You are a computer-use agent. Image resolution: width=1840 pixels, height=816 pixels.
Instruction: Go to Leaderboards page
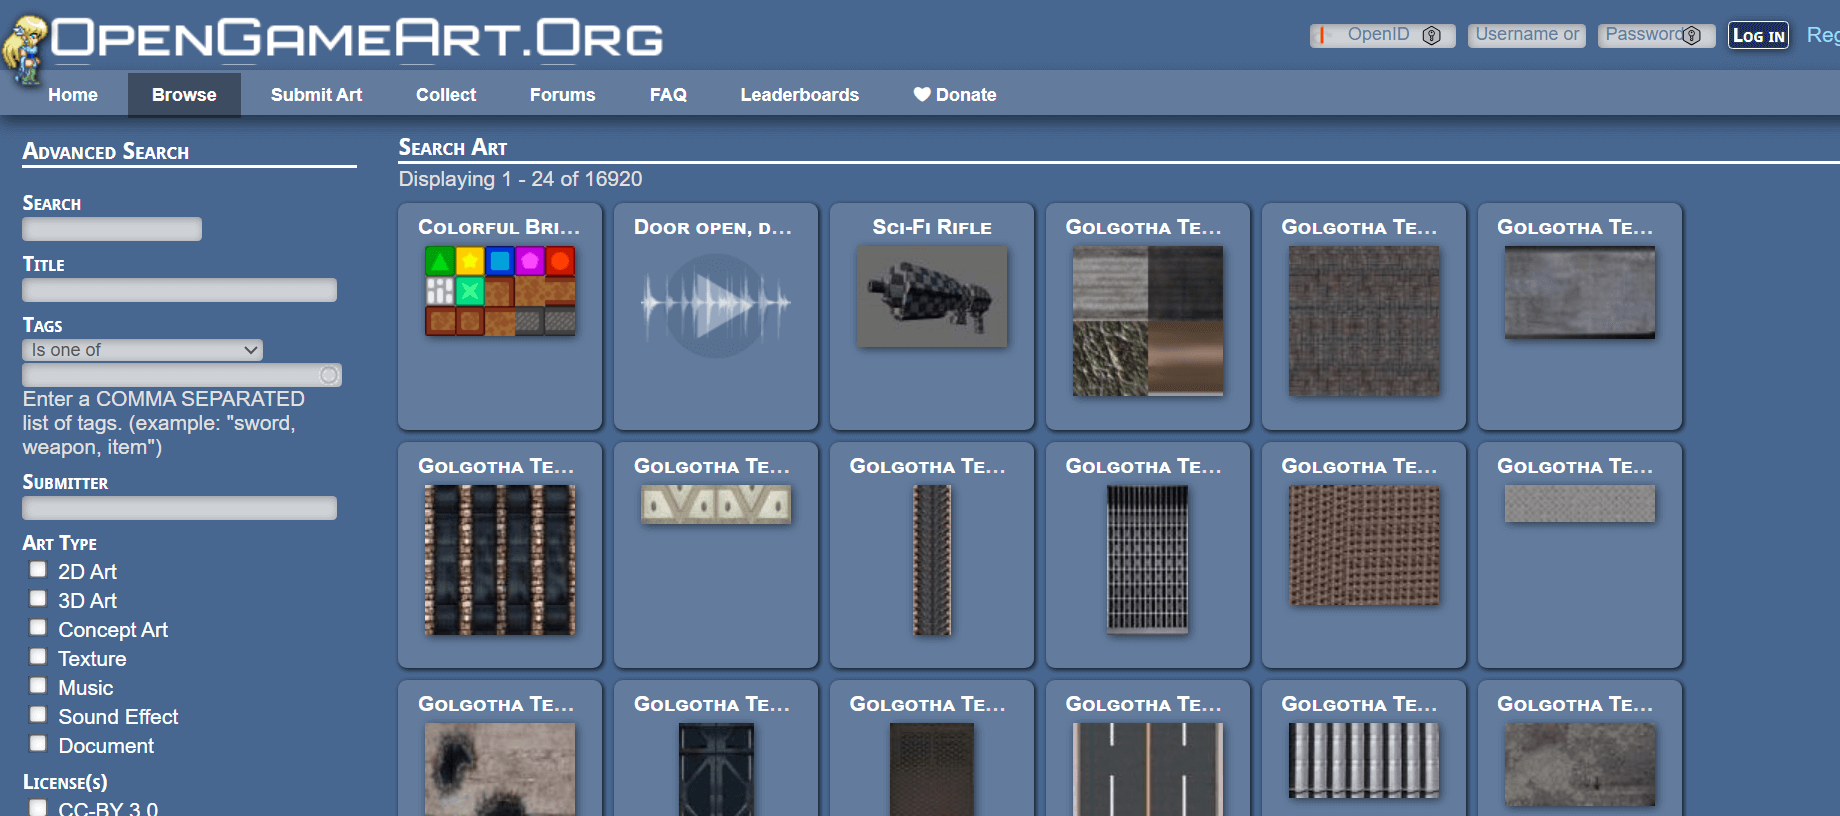click(x=799, y=95)
